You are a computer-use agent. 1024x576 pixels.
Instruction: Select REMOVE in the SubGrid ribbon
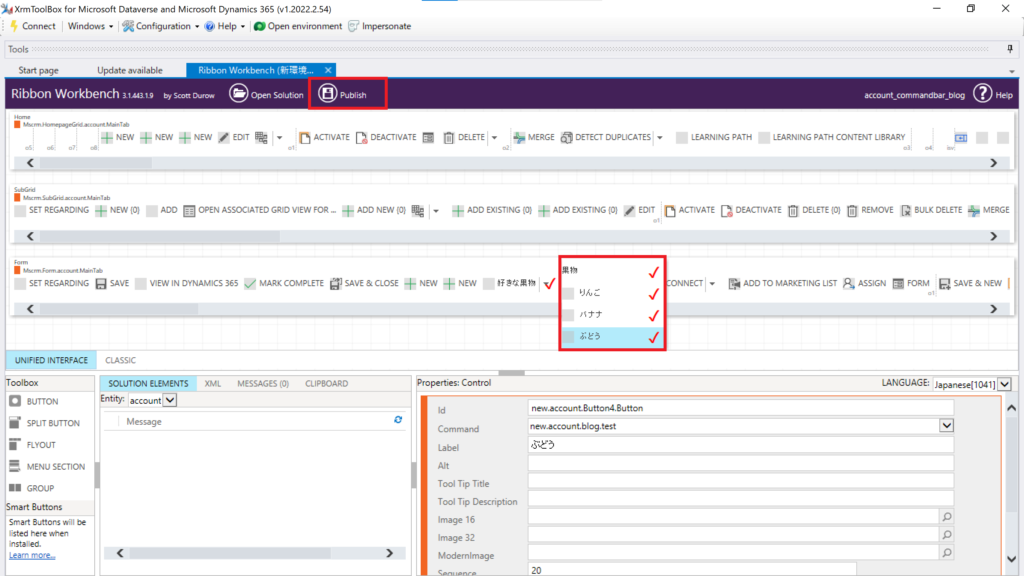870,210
